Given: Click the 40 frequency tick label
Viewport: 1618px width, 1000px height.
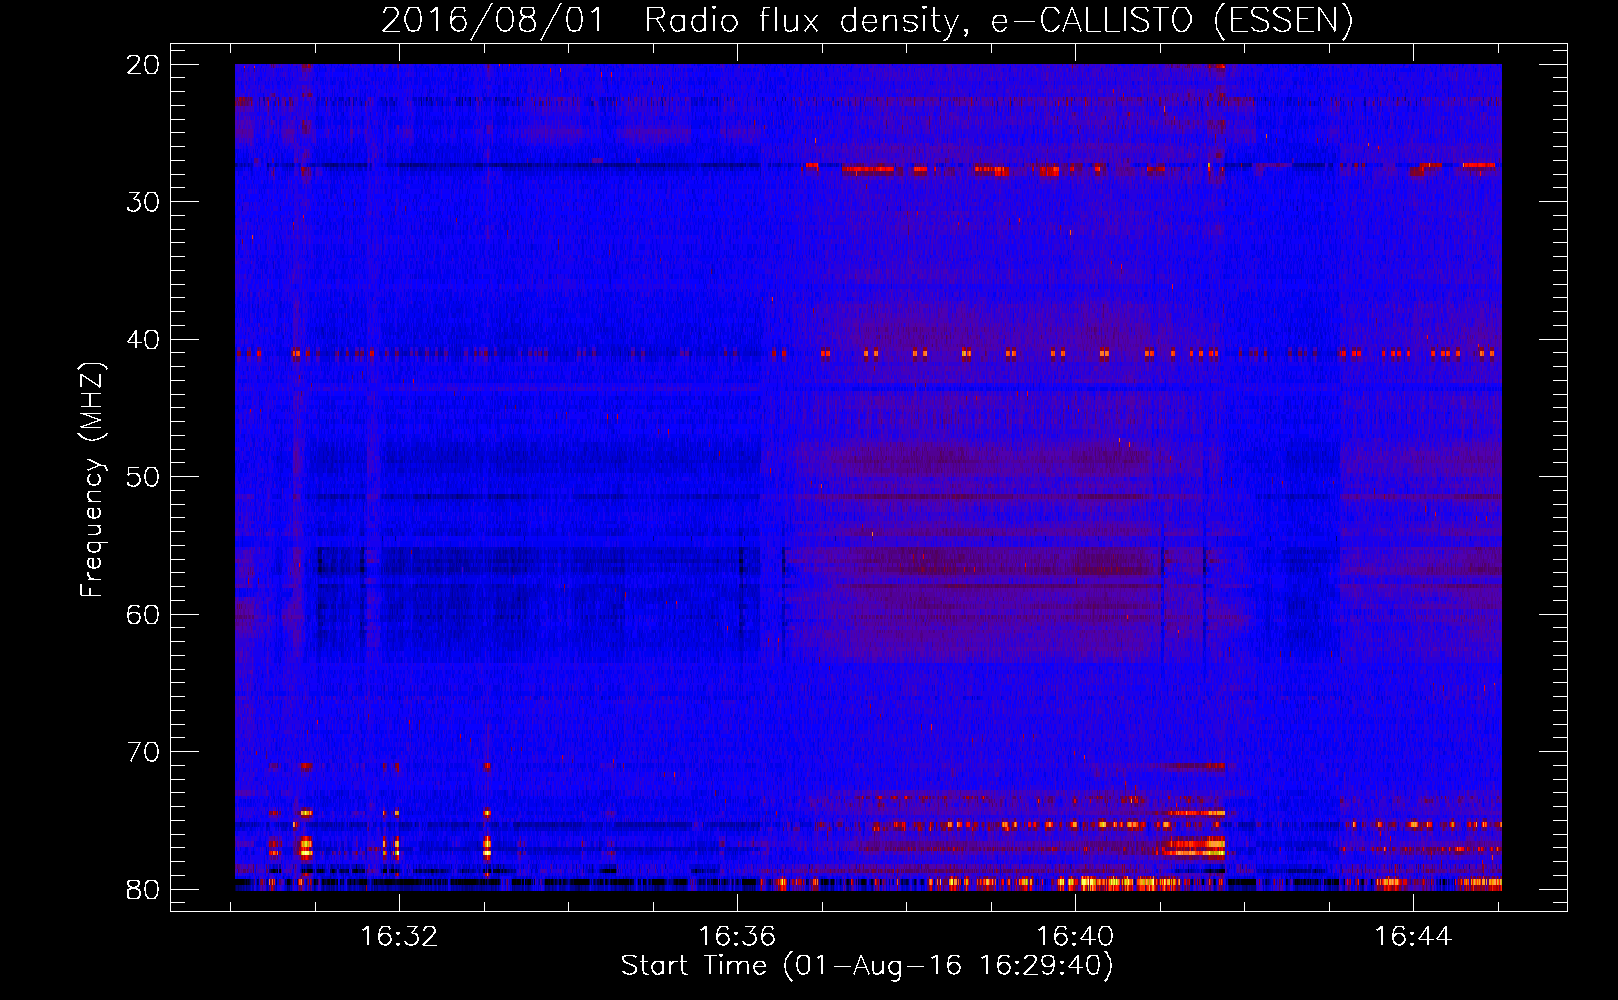Looking at the screenshot, I should coord(143,340).
